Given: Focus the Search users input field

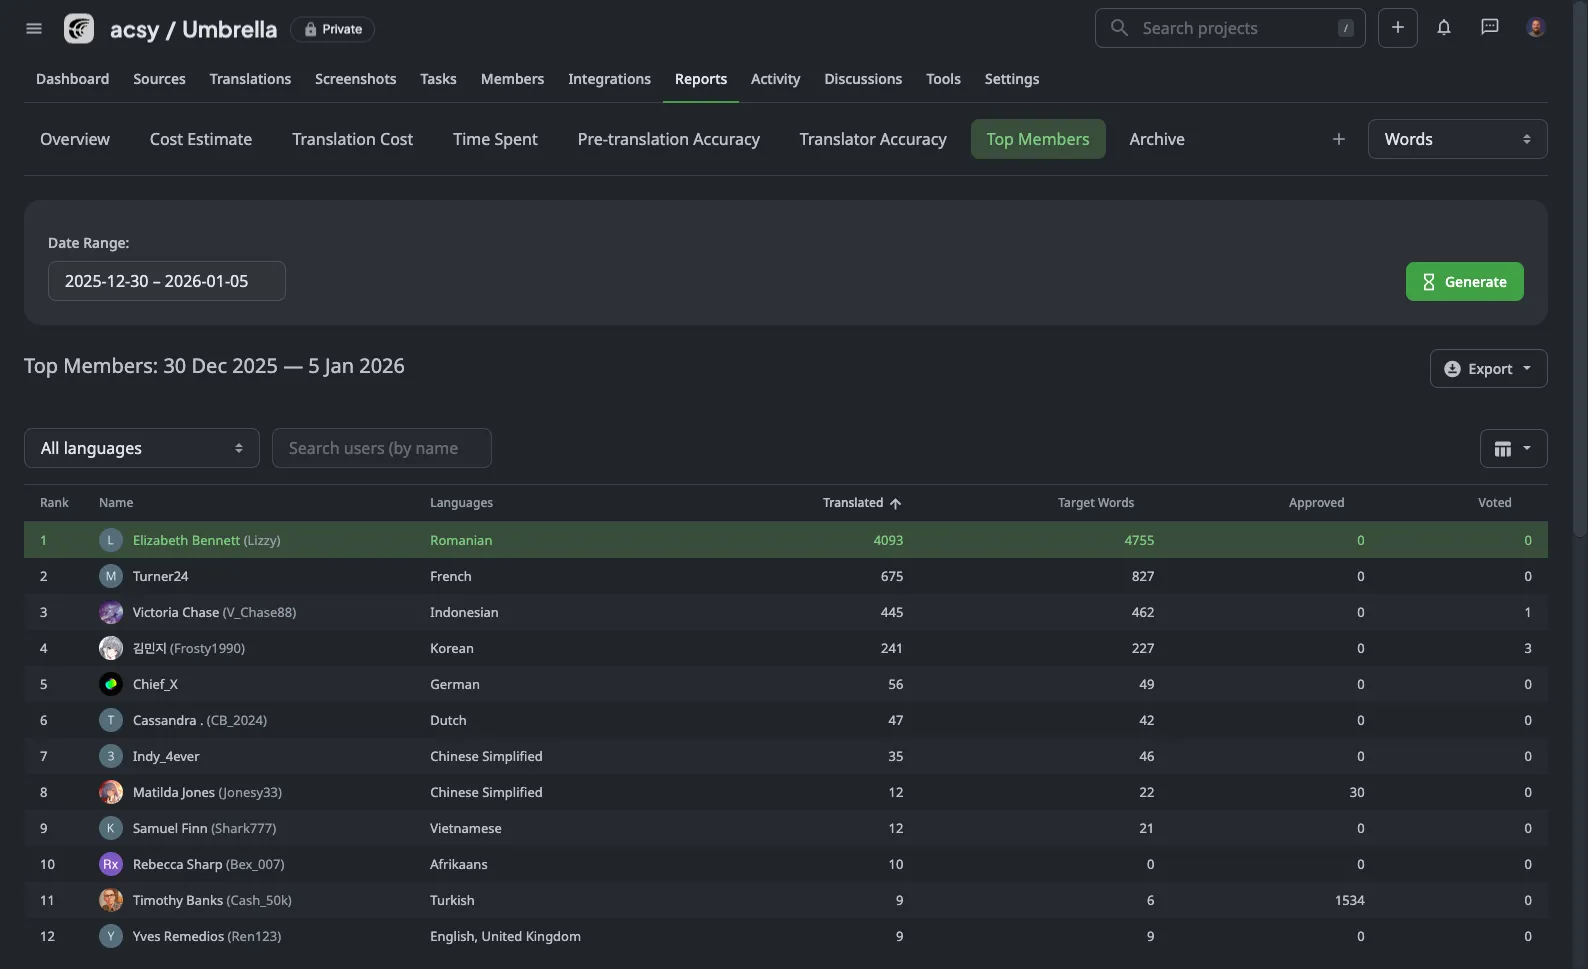Looking at the screenshot, I should tap(381, 448).
